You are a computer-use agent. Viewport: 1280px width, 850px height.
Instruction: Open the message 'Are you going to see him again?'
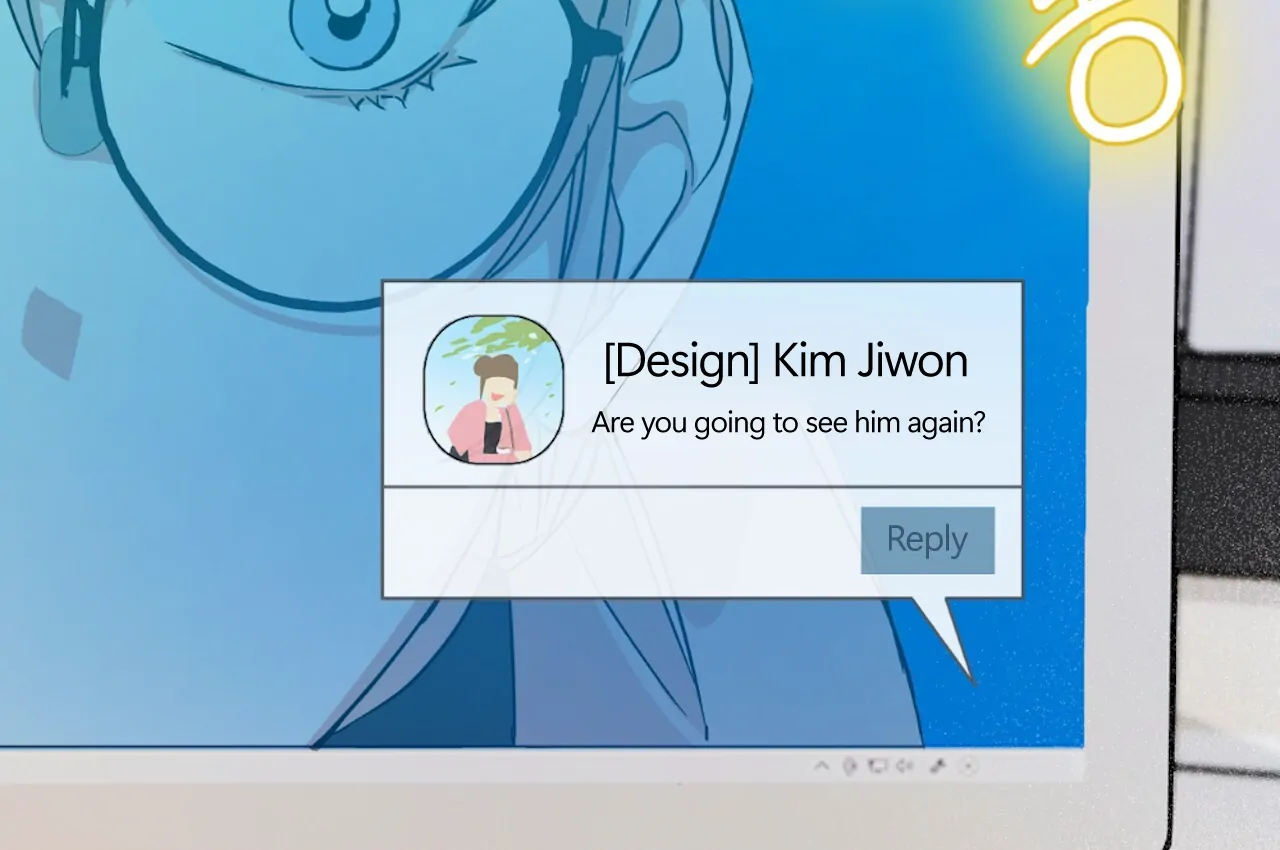[x=788, y=423]
